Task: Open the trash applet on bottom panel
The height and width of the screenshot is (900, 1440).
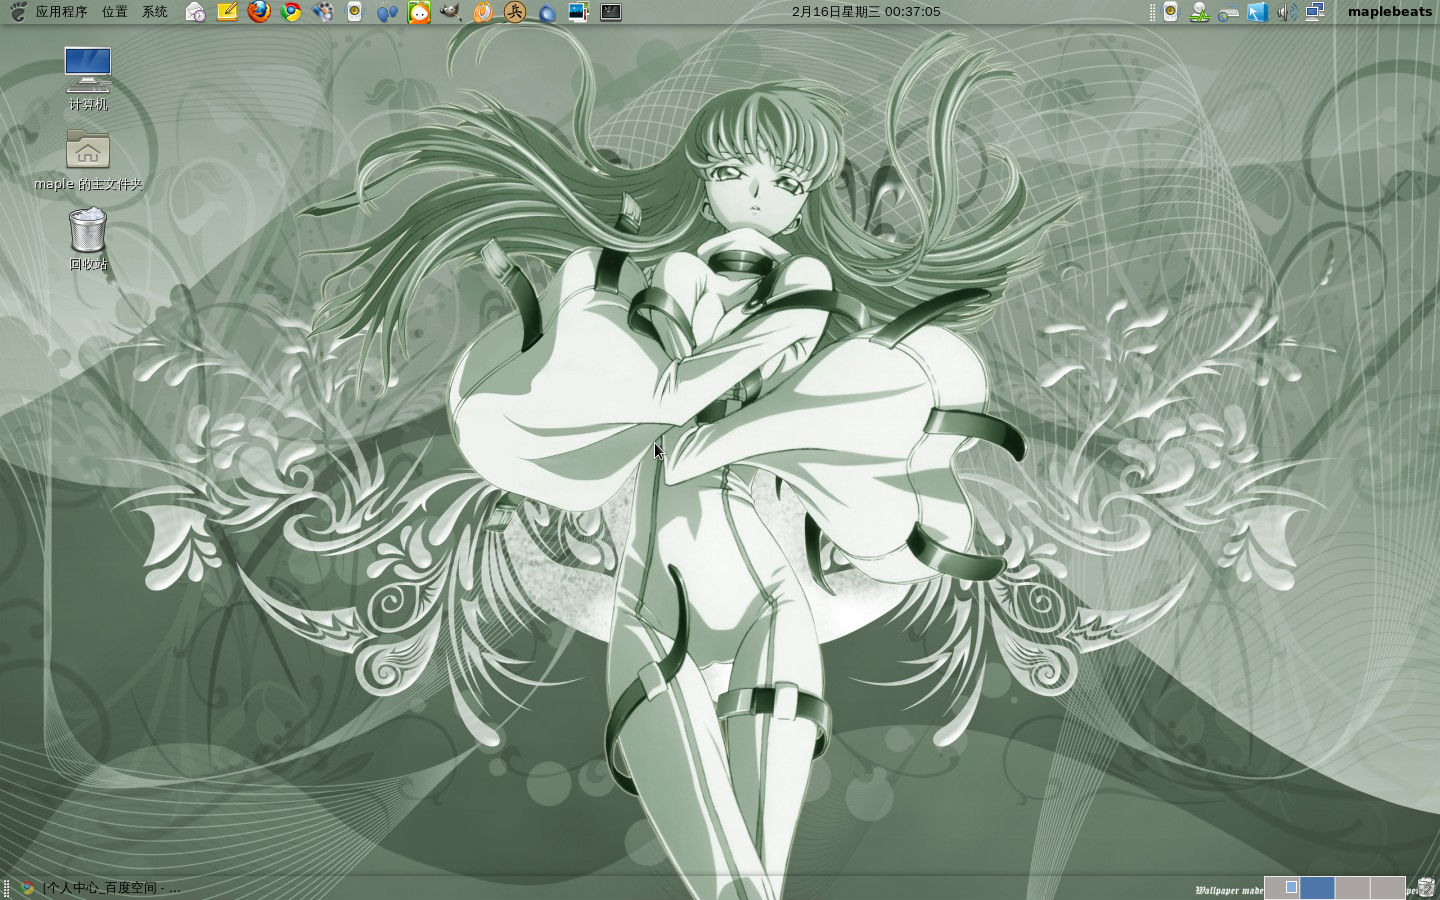Action: pos(1426,887)
